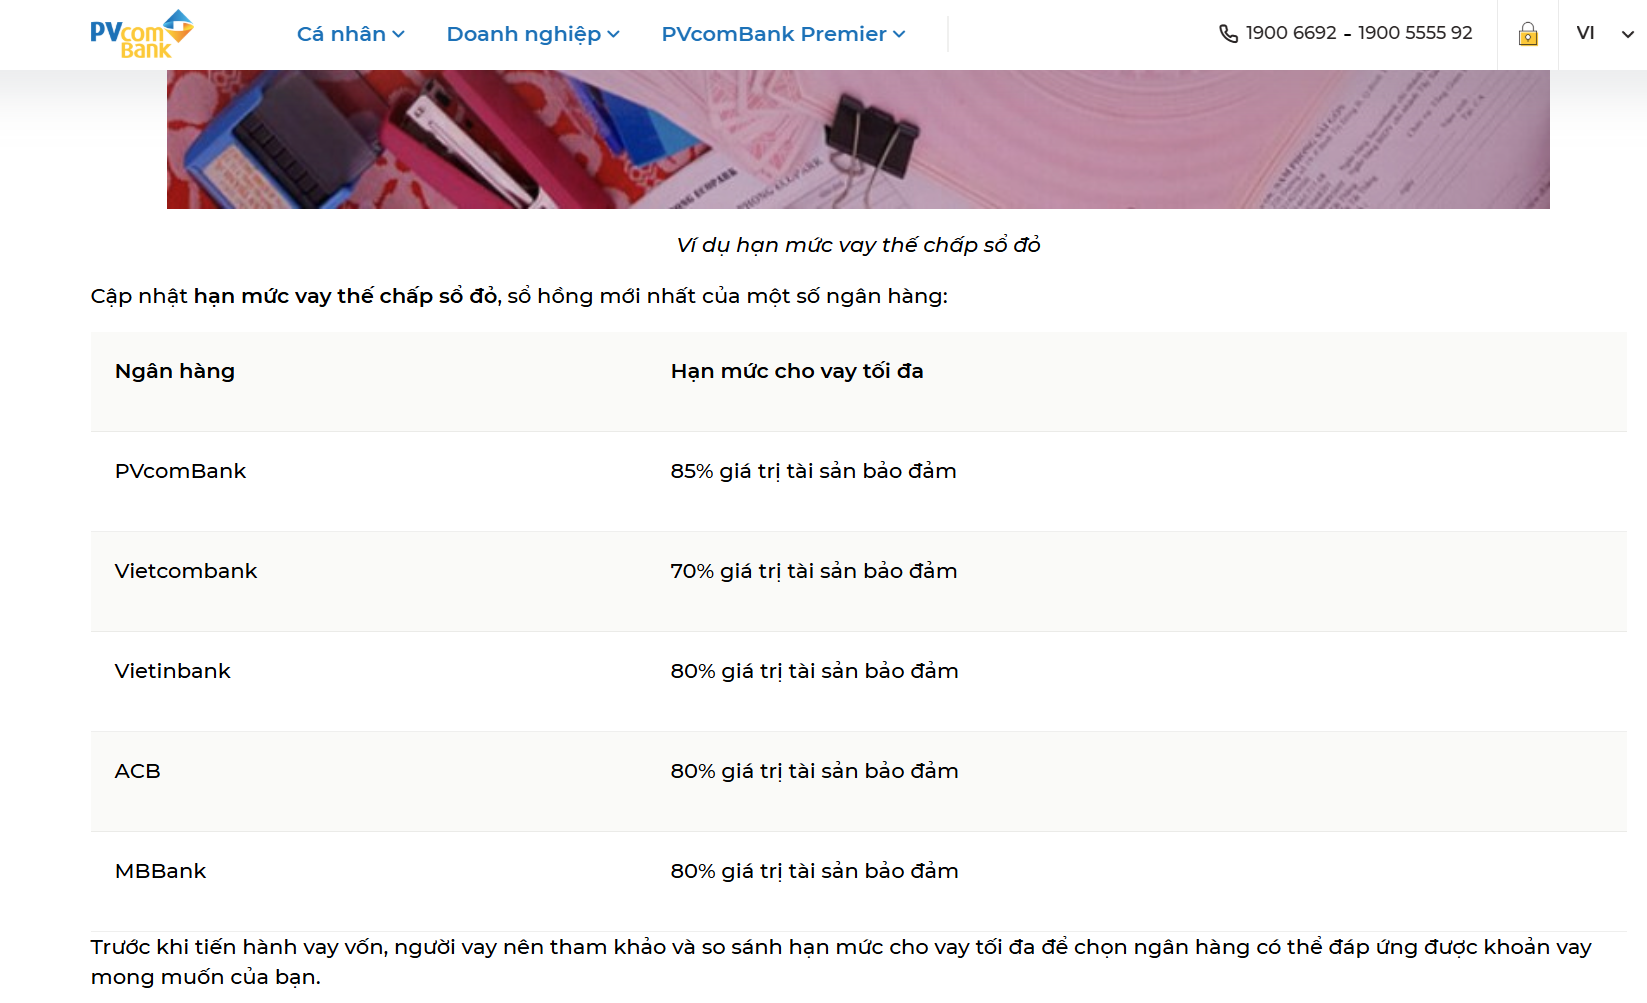Open the Doanh nghiệp menu
The width and height of the screenshot is (1647, 1003).
point(523,34)
